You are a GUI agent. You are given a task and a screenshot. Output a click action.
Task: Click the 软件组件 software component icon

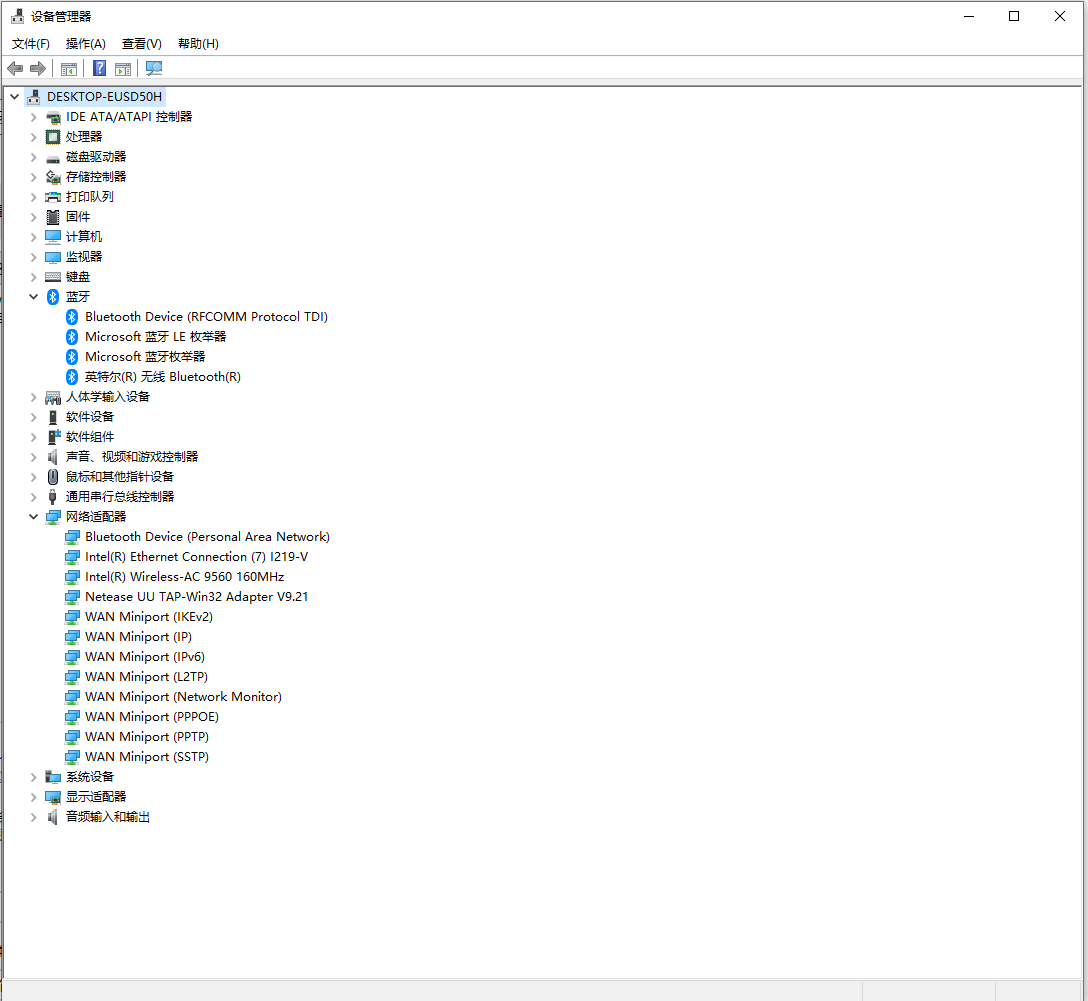click(x=53, y=437)
